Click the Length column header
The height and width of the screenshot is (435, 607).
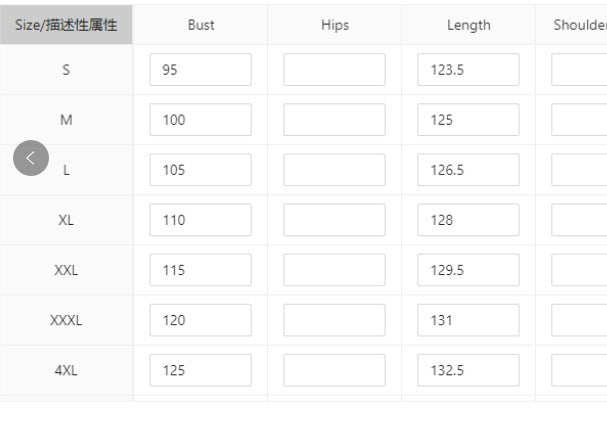pos(468,25)
